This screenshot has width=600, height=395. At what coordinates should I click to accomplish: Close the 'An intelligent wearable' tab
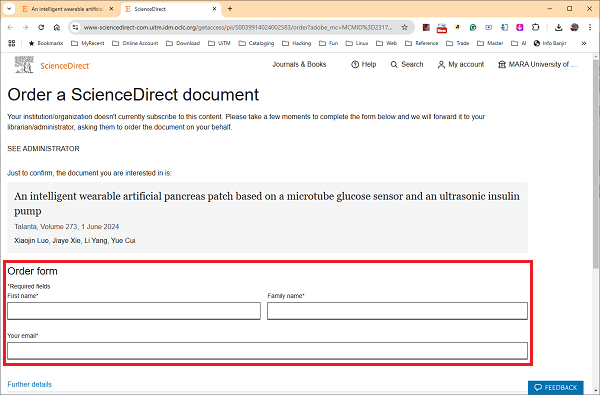tap(111, 9)
